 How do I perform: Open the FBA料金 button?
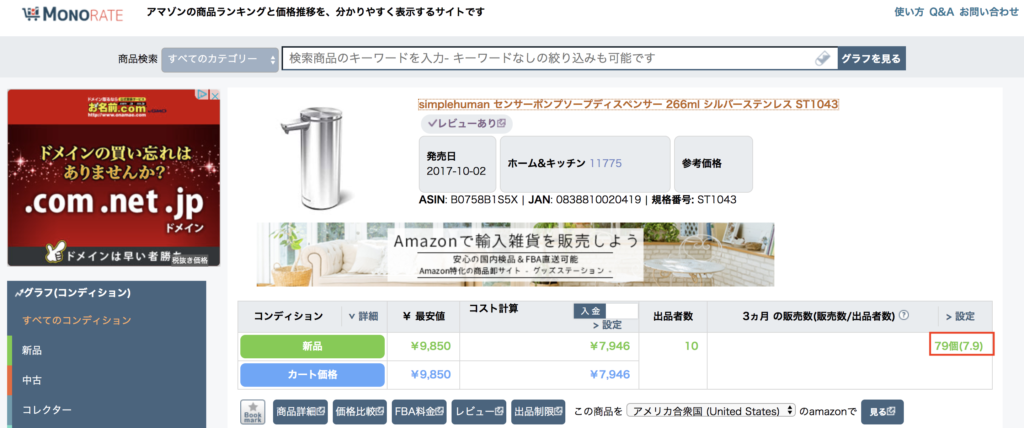coord(419,412)
